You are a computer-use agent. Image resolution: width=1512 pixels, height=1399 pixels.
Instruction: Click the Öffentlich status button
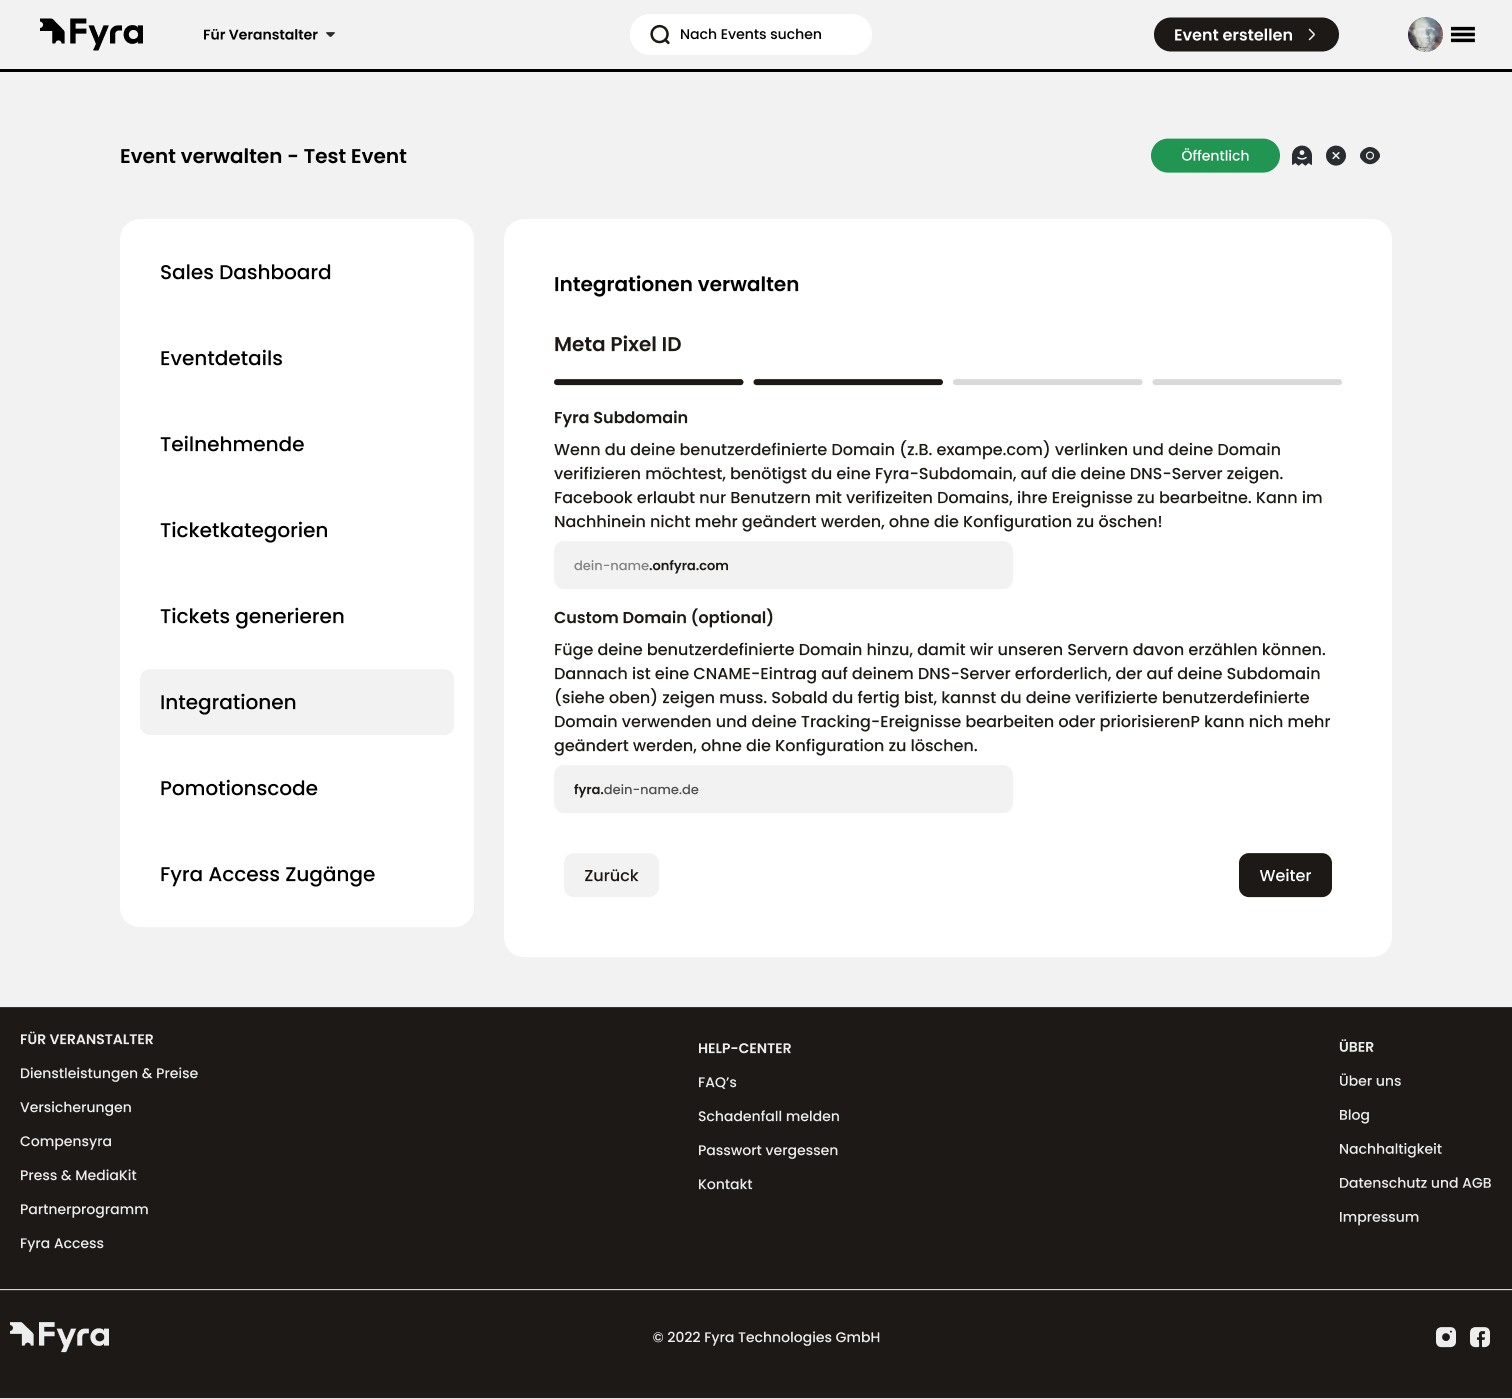[x=1215, y=155]
